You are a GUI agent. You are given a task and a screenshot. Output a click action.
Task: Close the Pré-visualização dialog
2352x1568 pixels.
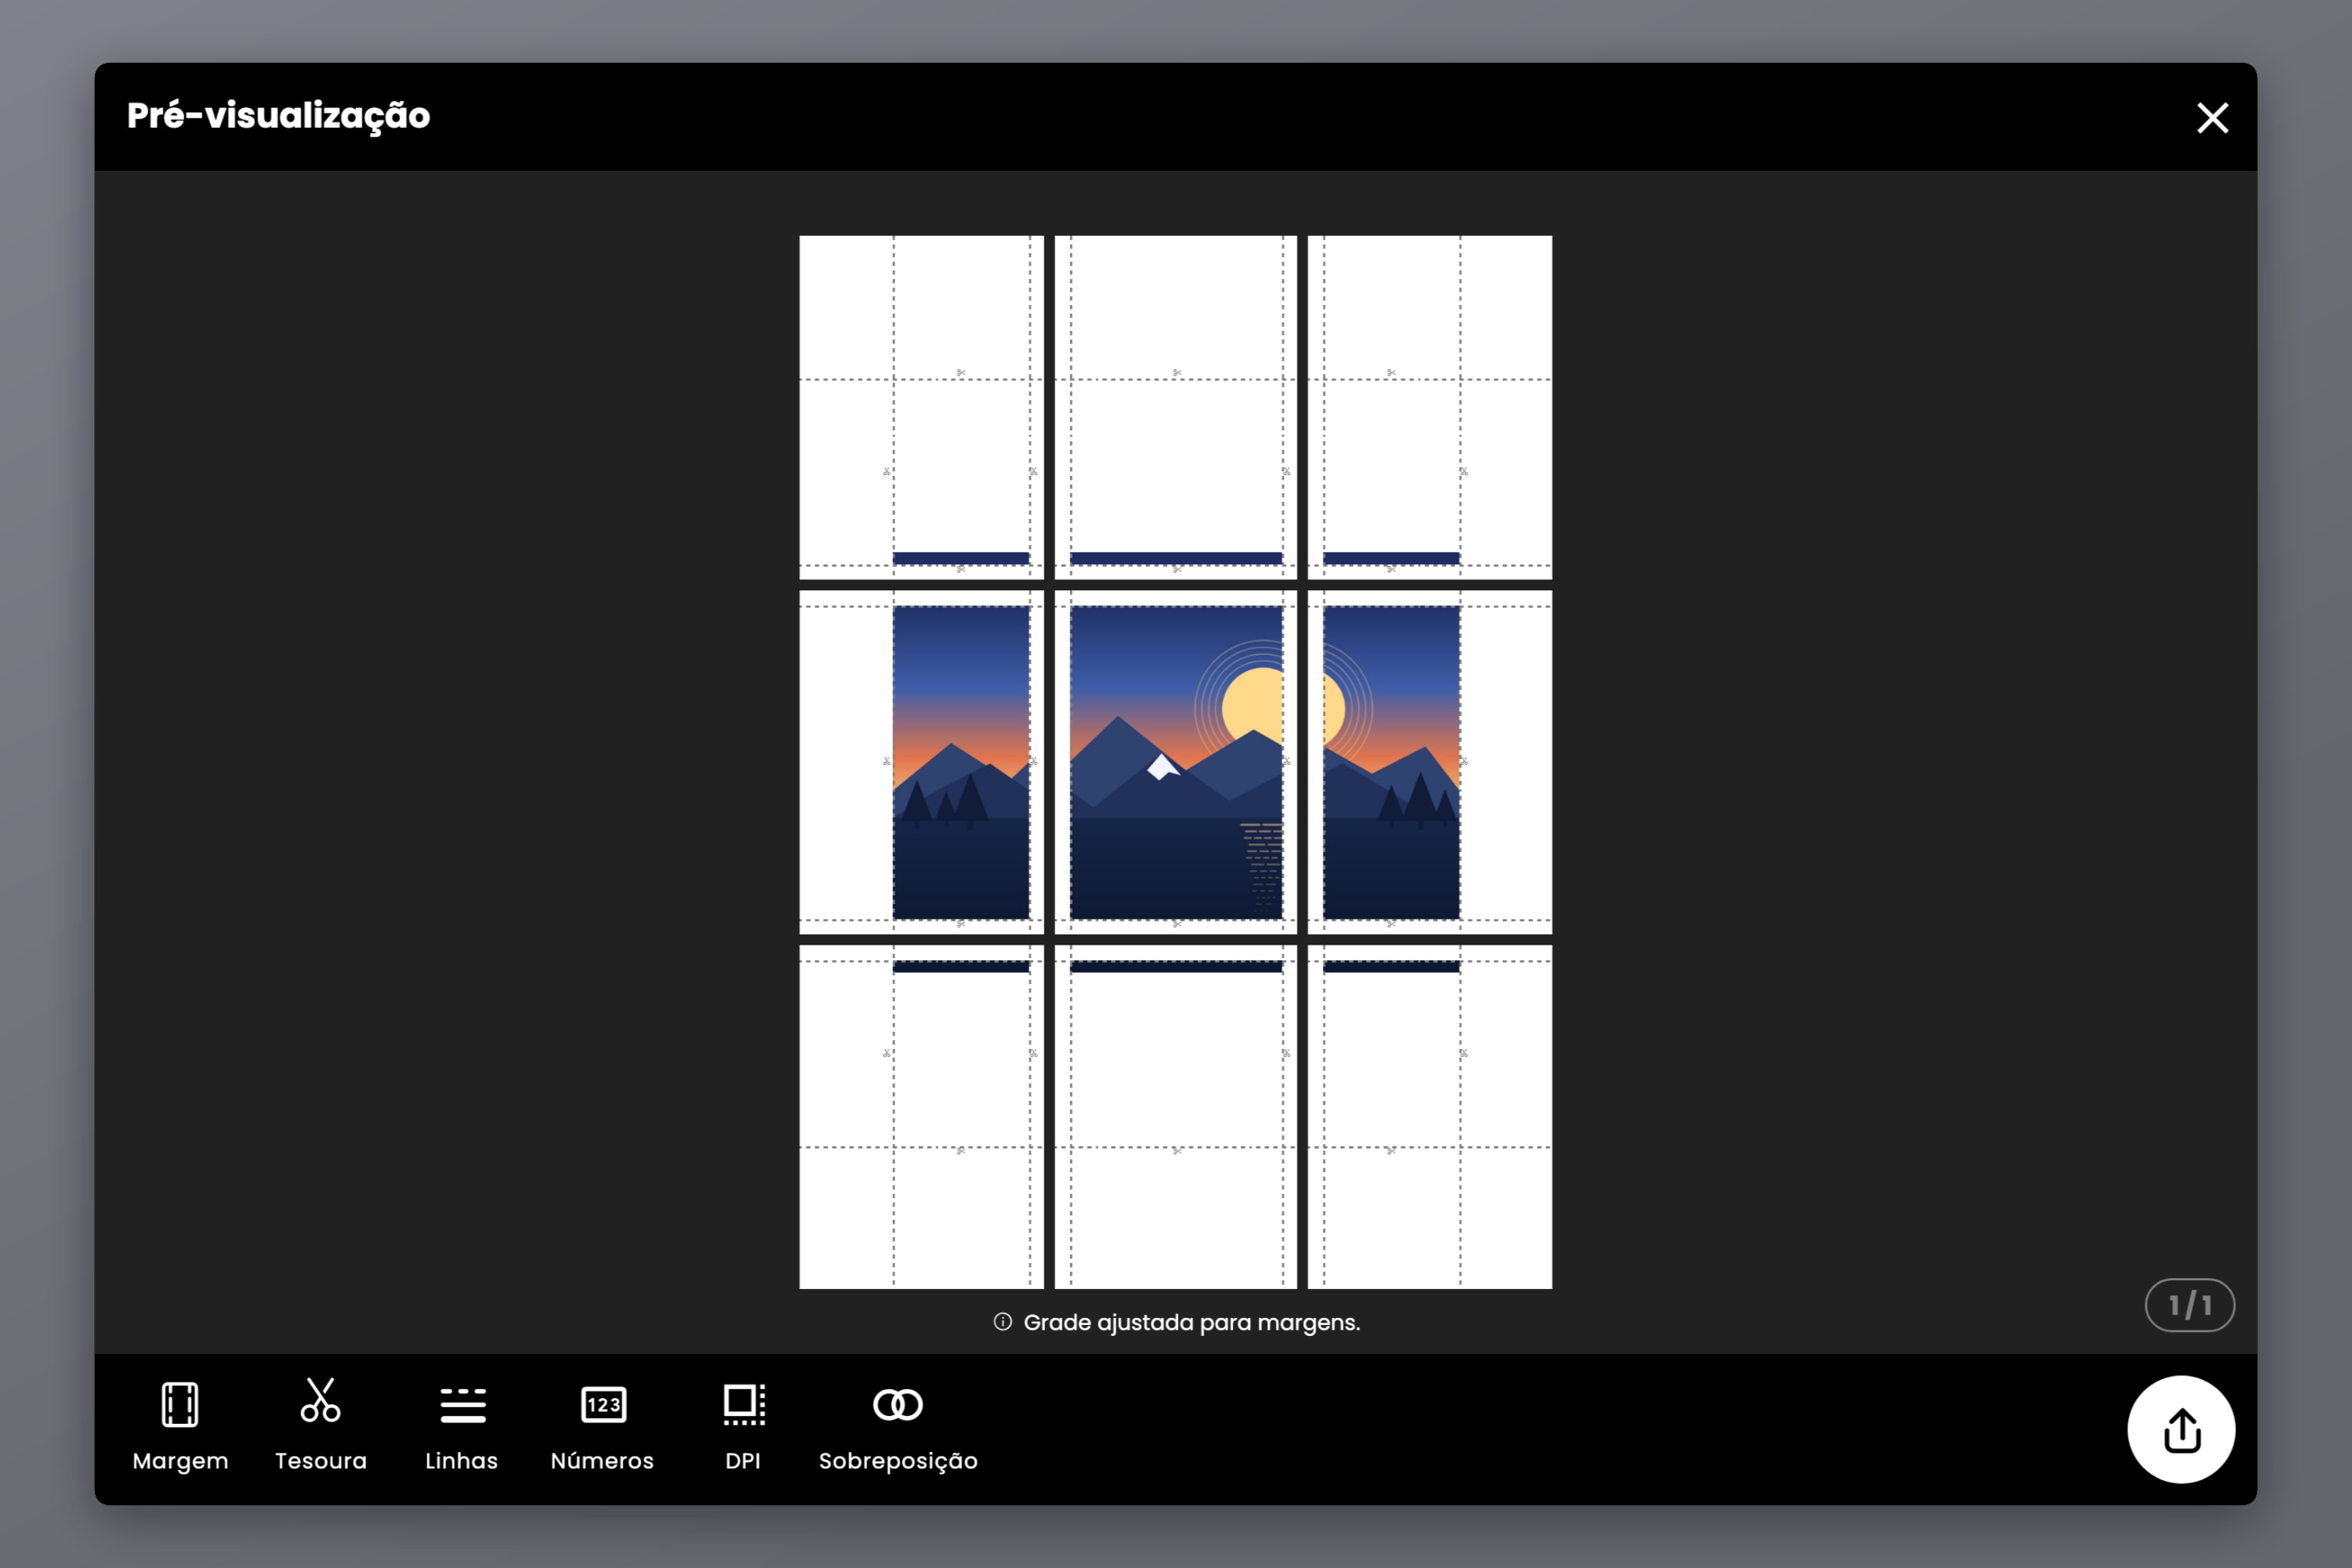(2212, 118)
